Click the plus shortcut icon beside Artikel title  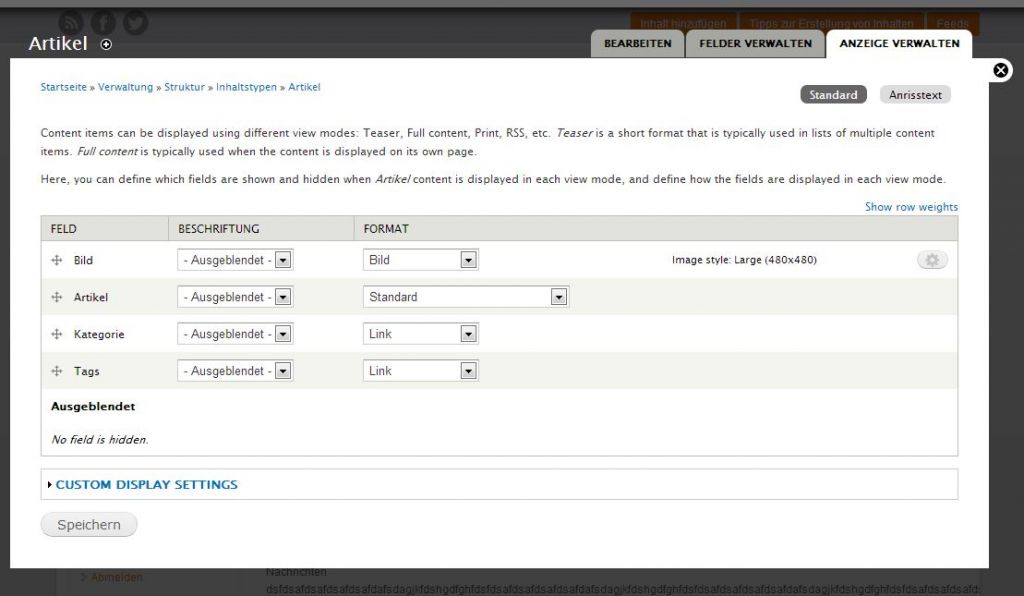tap(107, 44)
